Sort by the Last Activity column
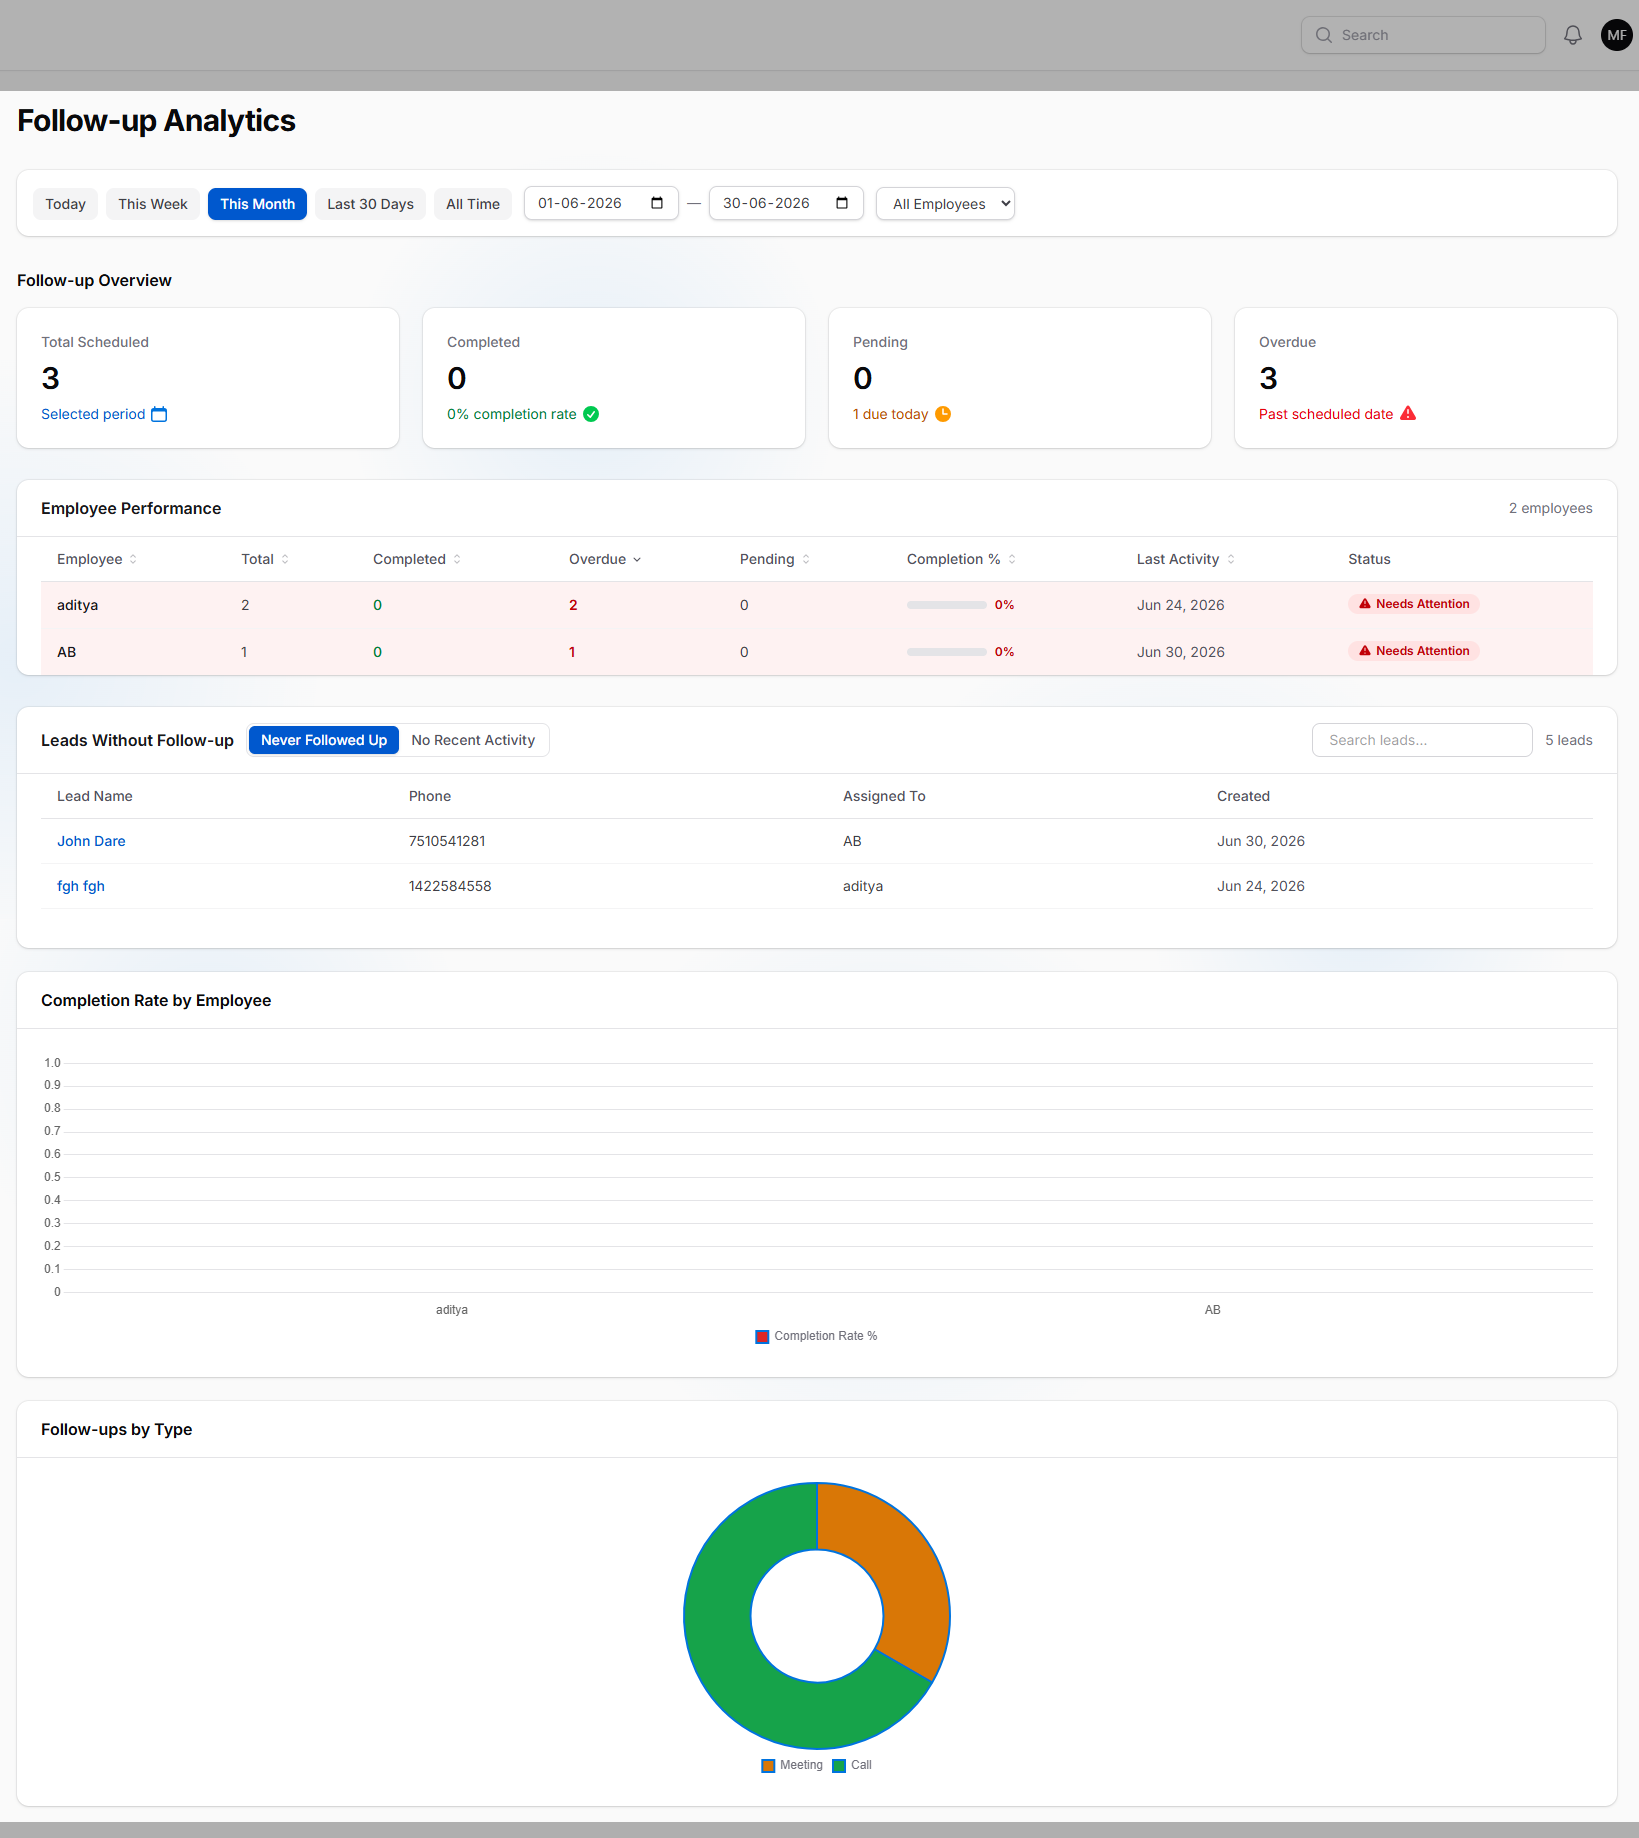 coord(1185,559)
